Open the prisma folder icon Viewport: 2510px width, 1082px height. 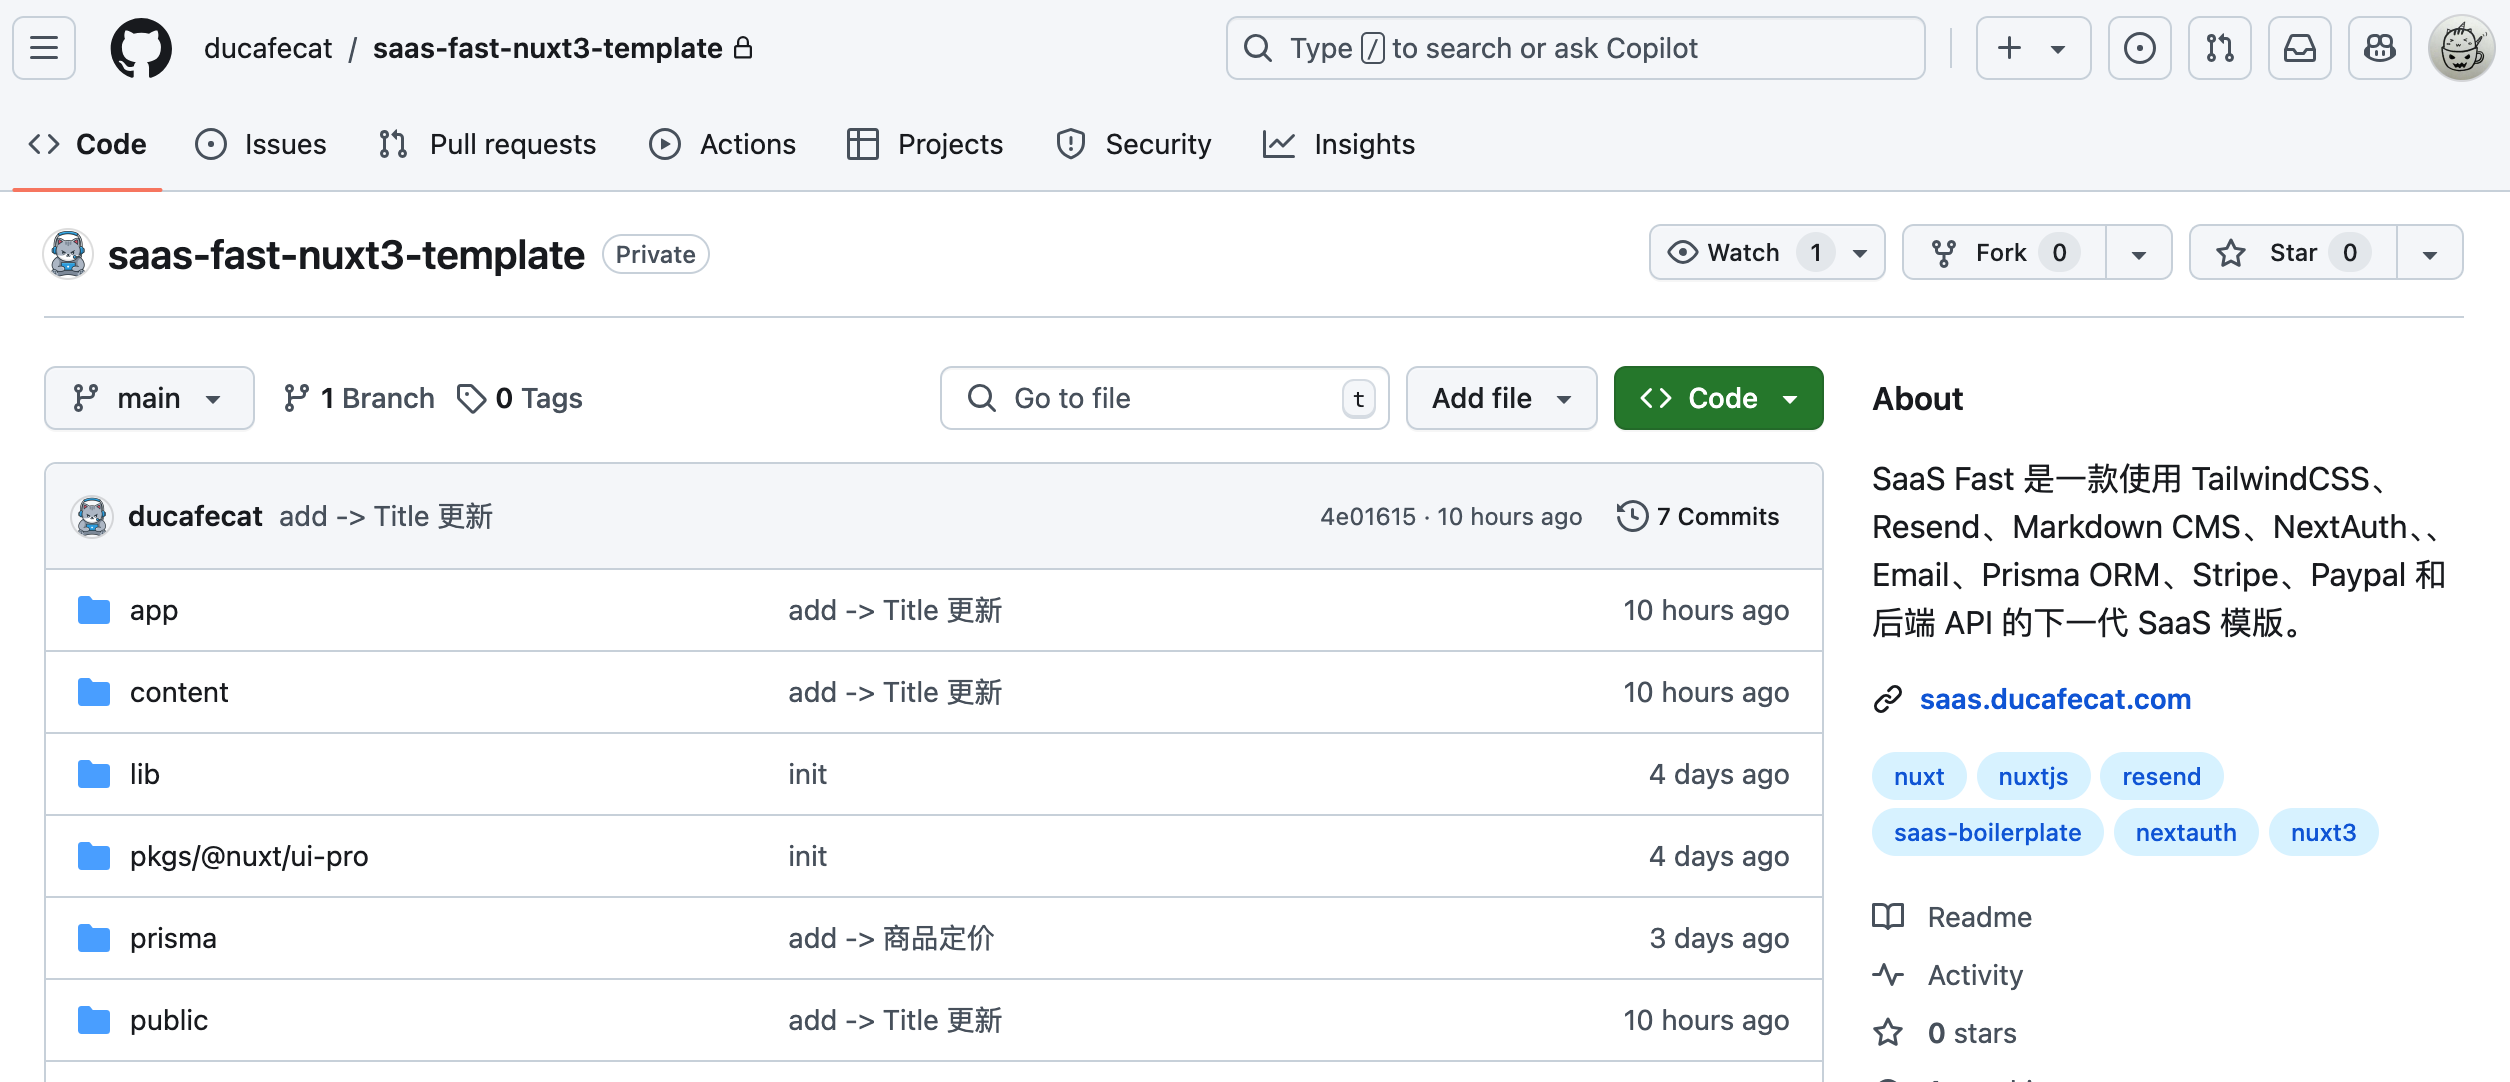click(x=94, y=938)
